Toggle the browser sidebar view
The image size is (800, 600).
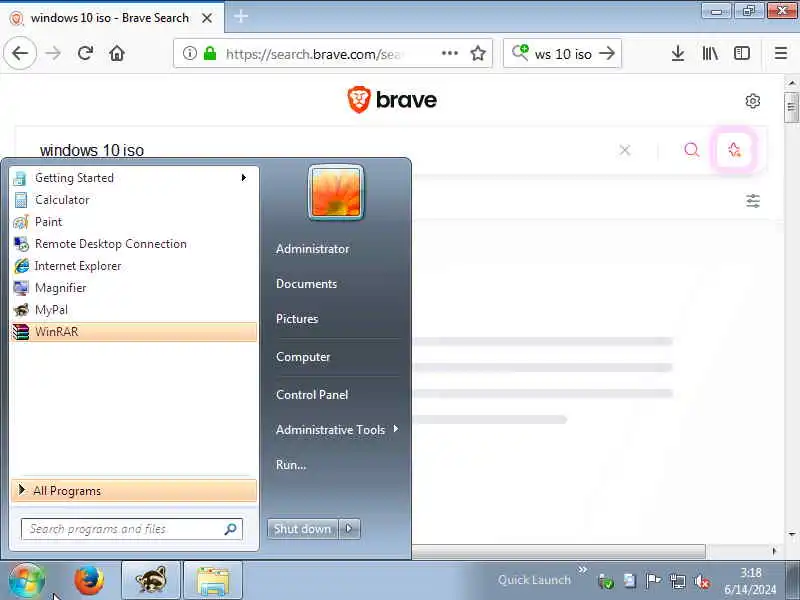pos(742,53)
